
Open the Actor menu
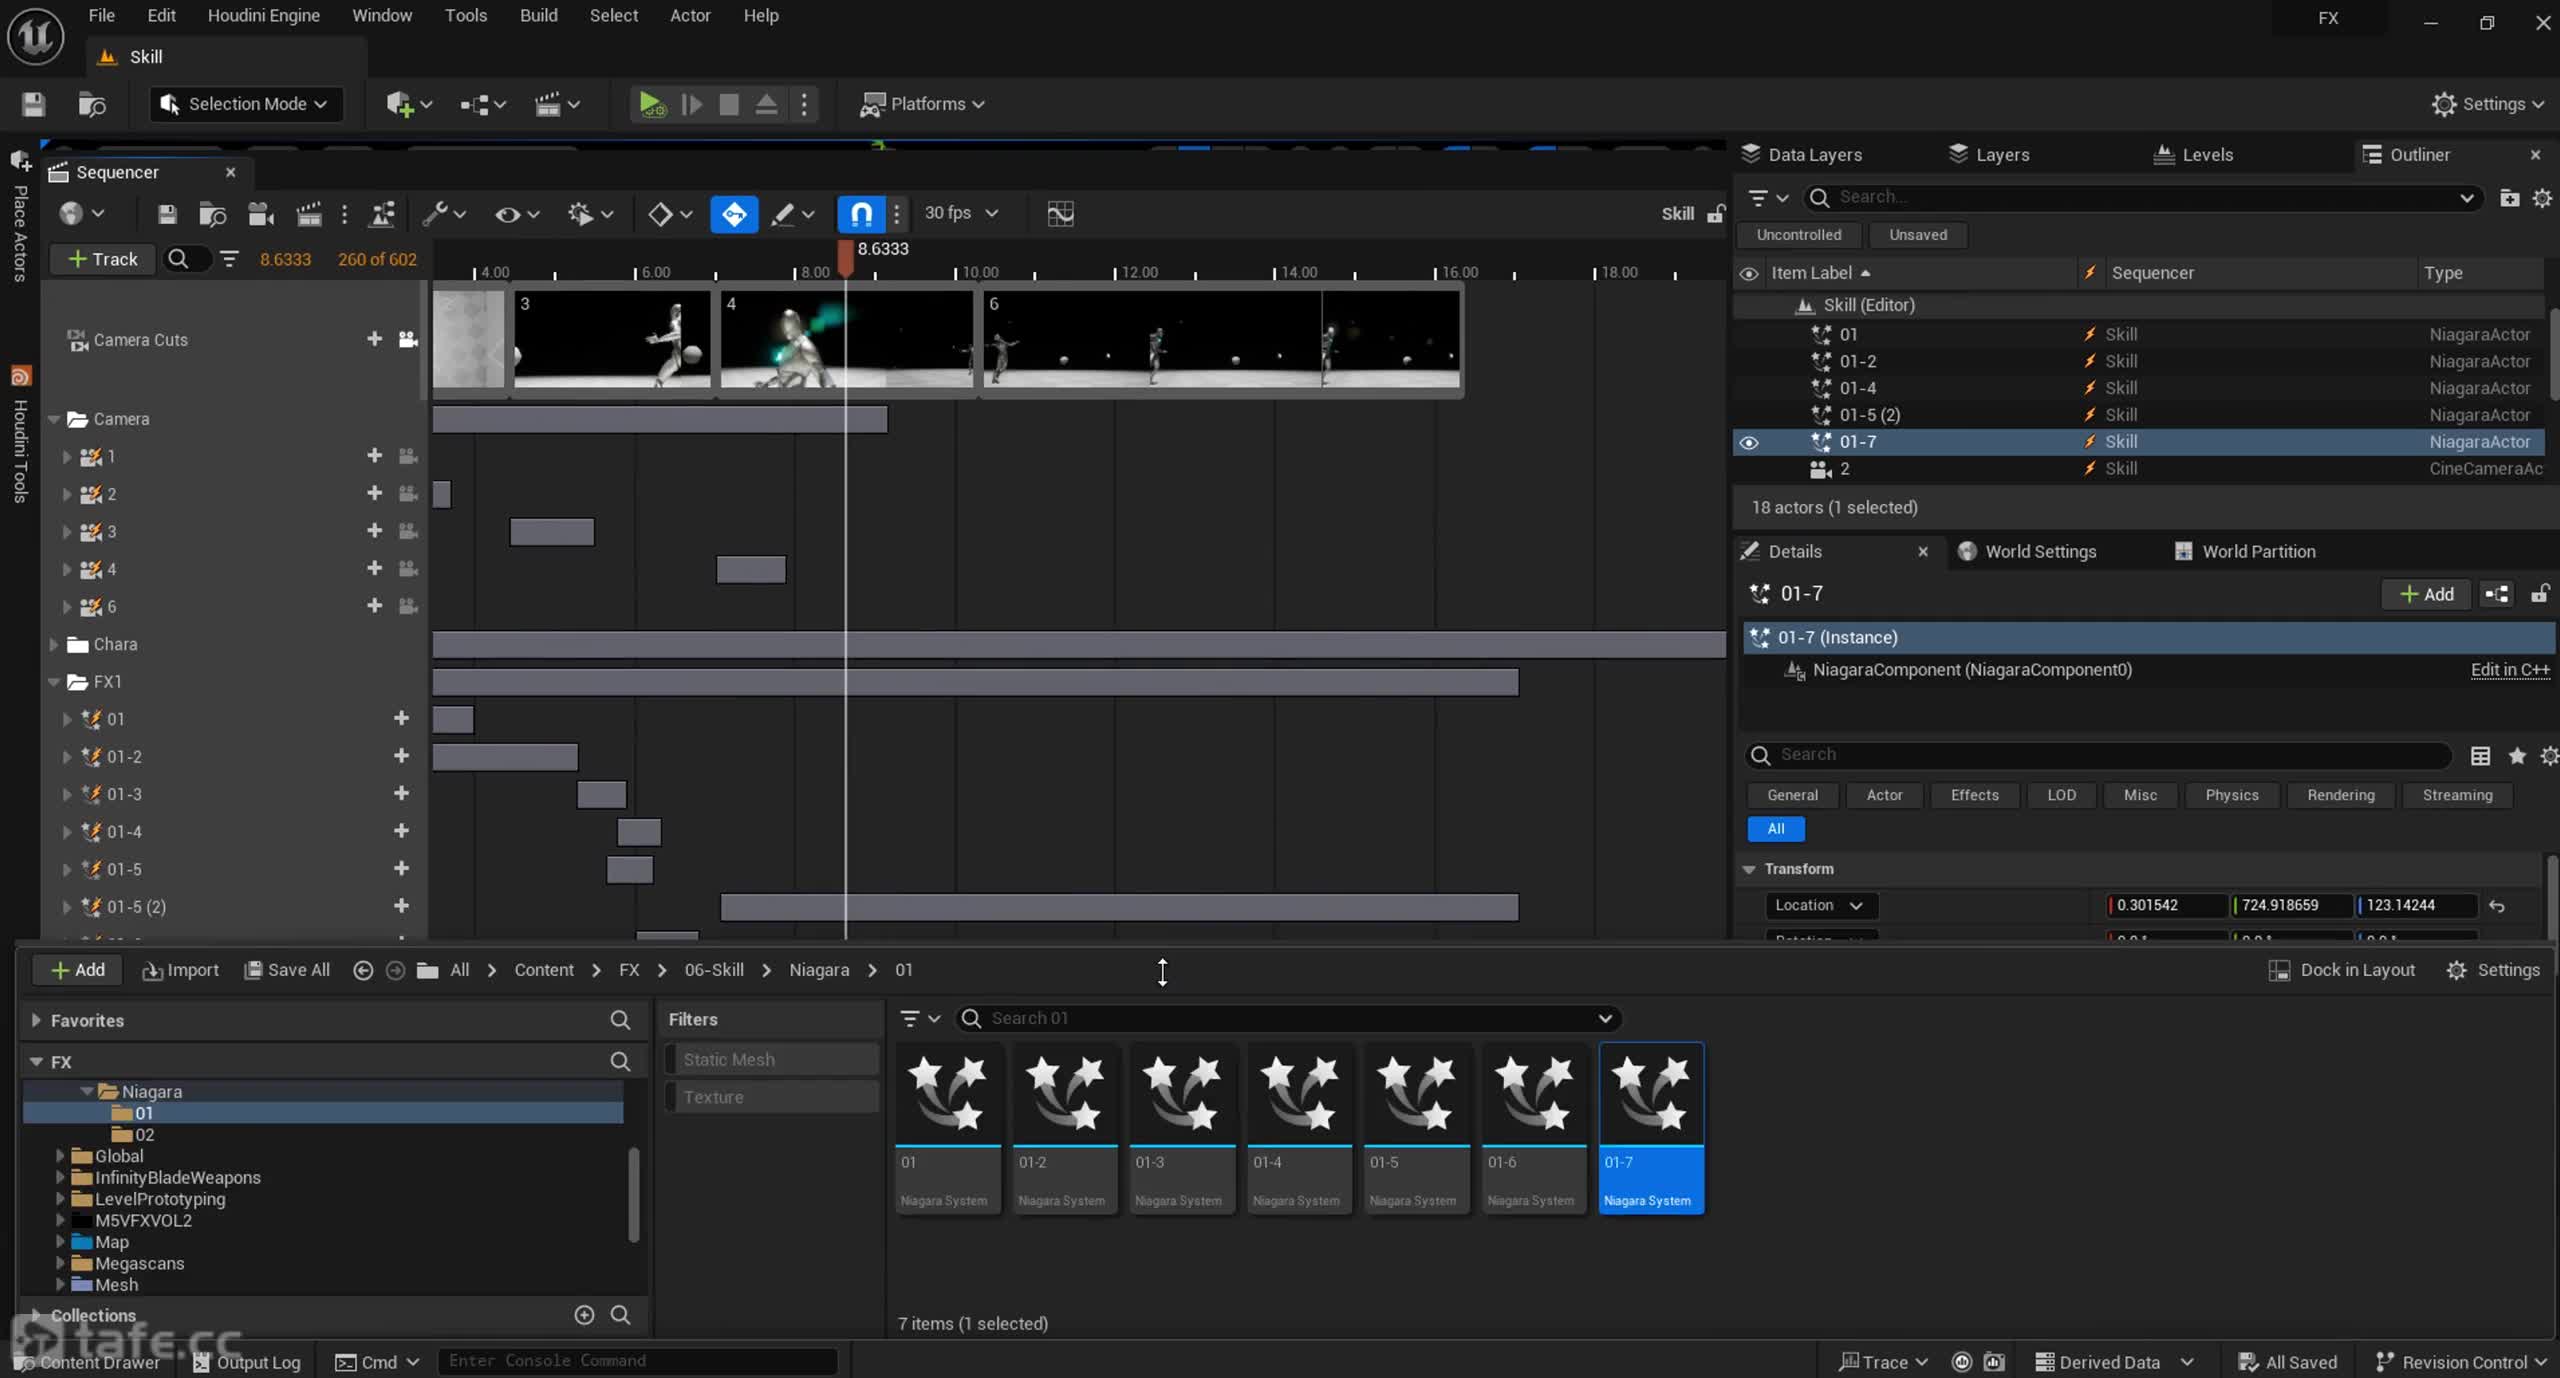690,16
